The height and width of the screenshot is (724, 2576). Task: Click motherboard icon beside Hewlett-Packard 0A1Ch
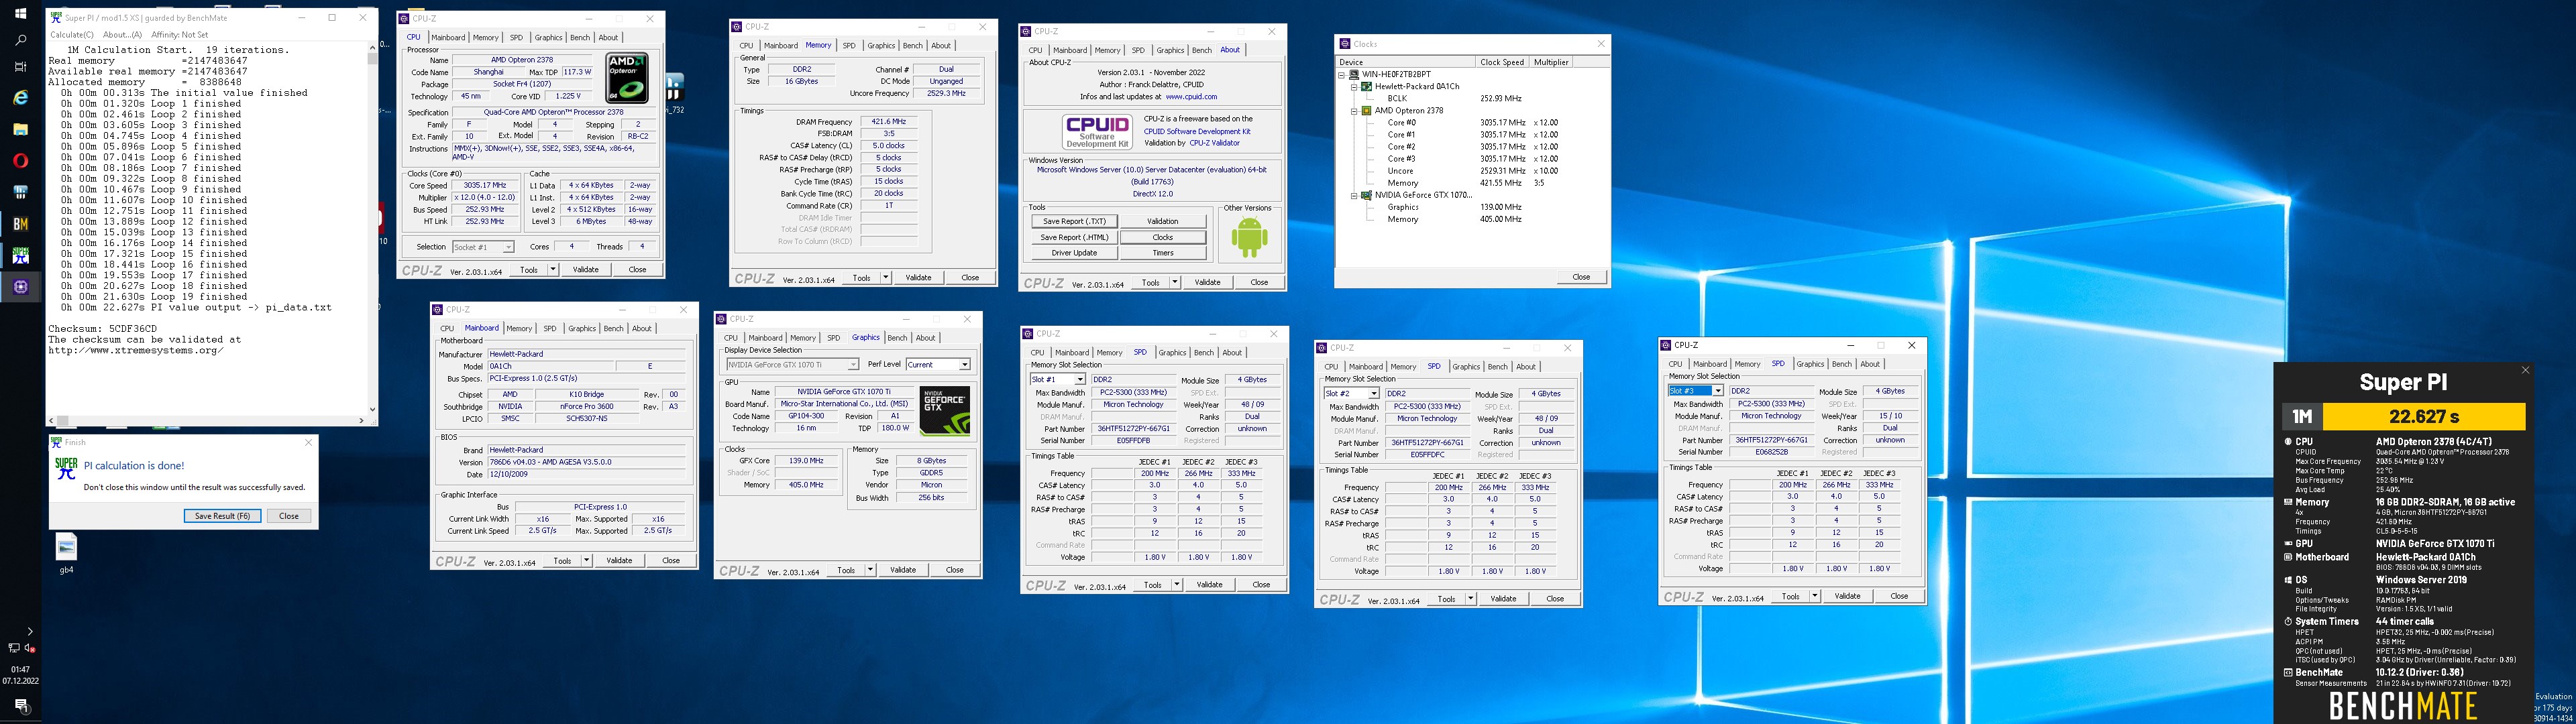coord(1367,86)
